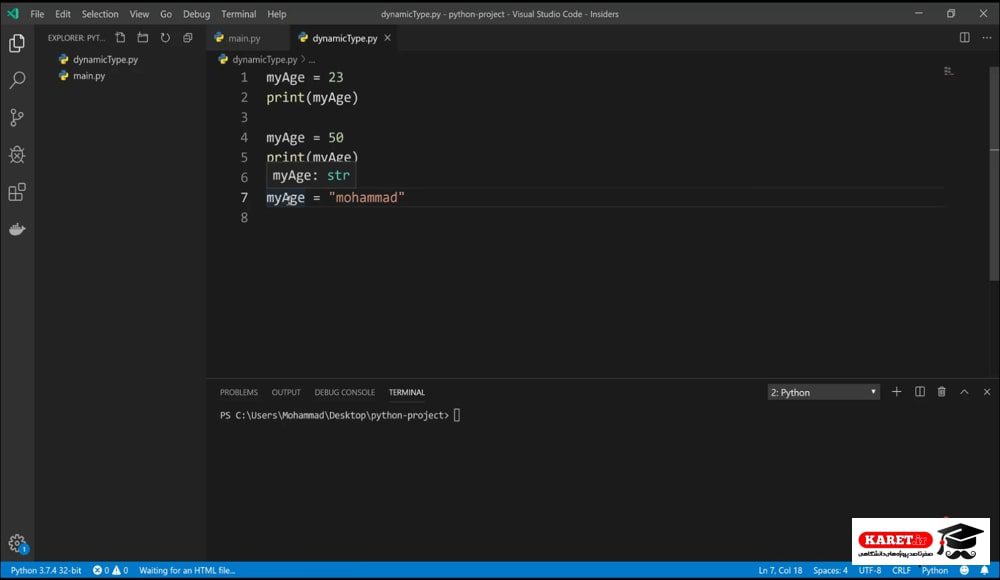
Task: Open the breadcrumb ellipsis after dynamicType.py
Action: click(x=312, y=59)
